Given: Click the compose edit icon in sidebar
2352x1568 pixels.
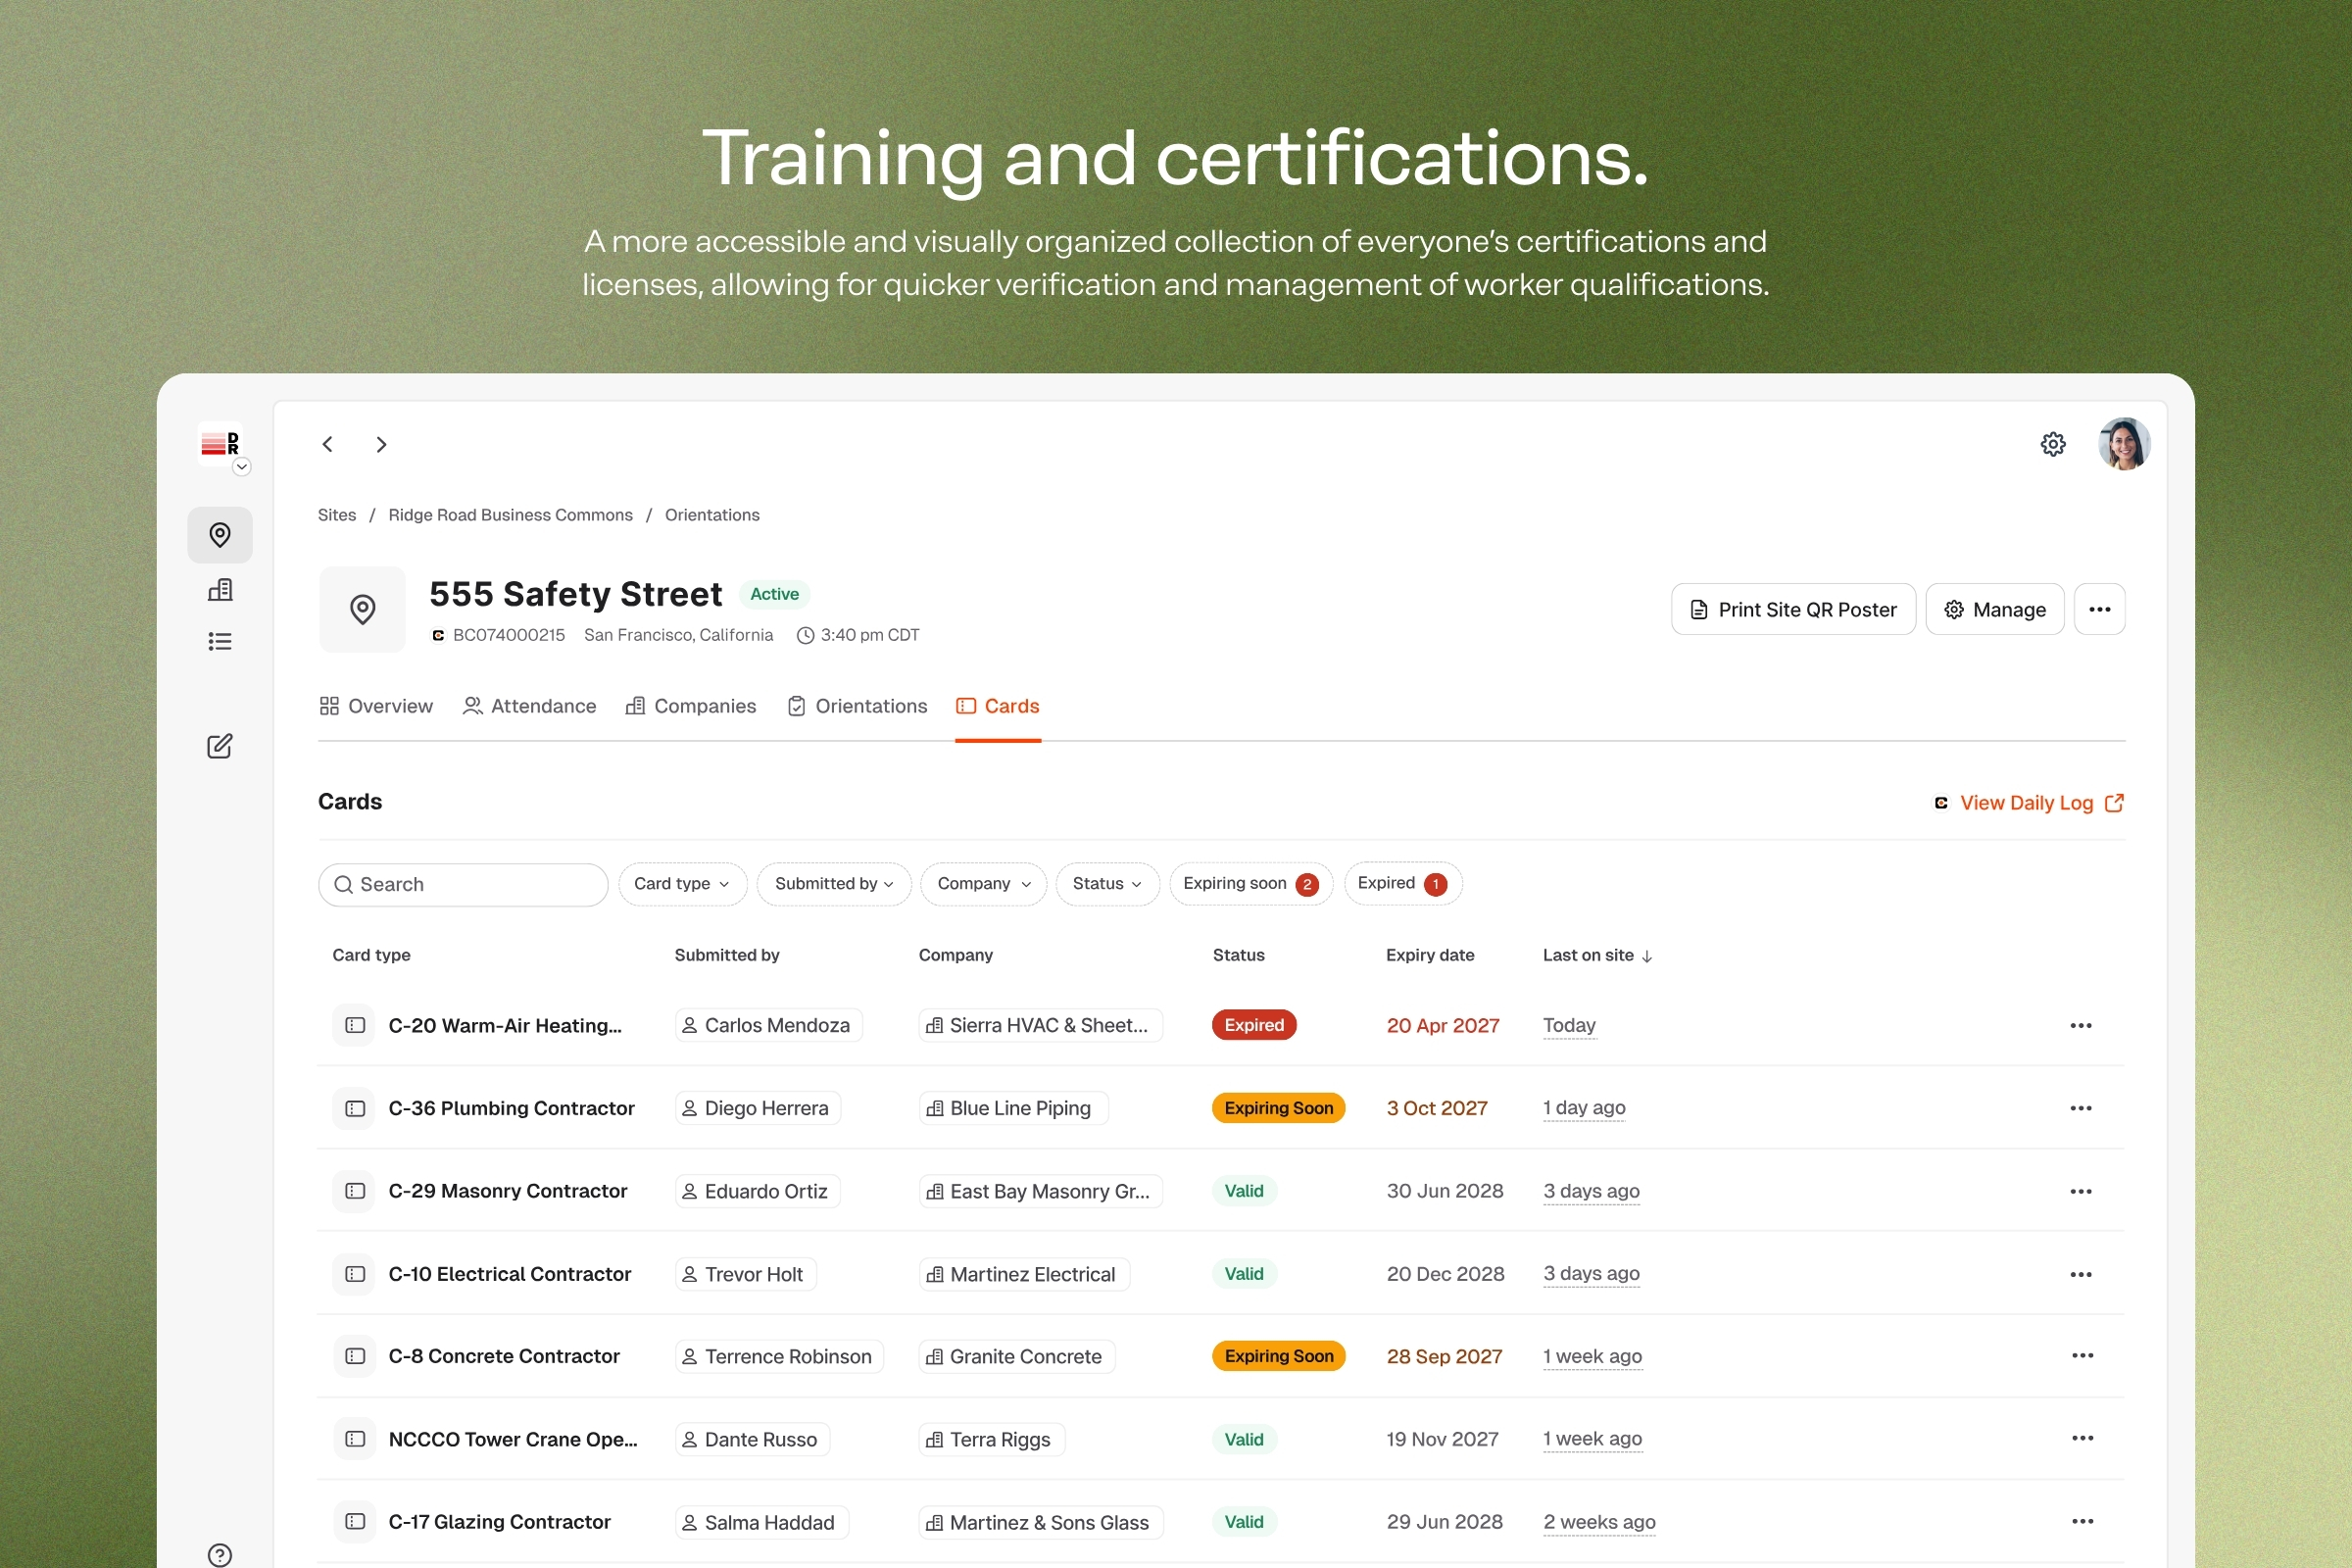Looking at the screenshot, I should point(220,746).
